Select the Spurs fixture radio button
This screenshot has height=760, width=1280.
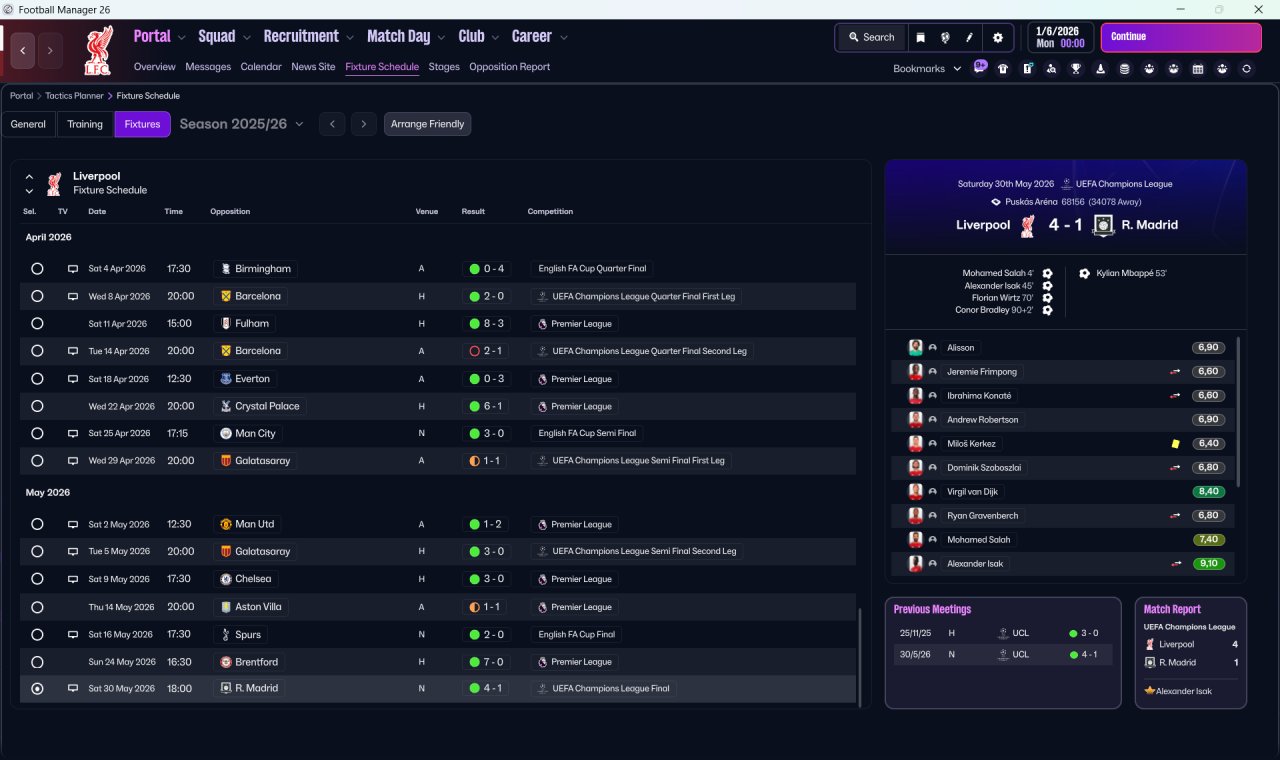[37, 634]
